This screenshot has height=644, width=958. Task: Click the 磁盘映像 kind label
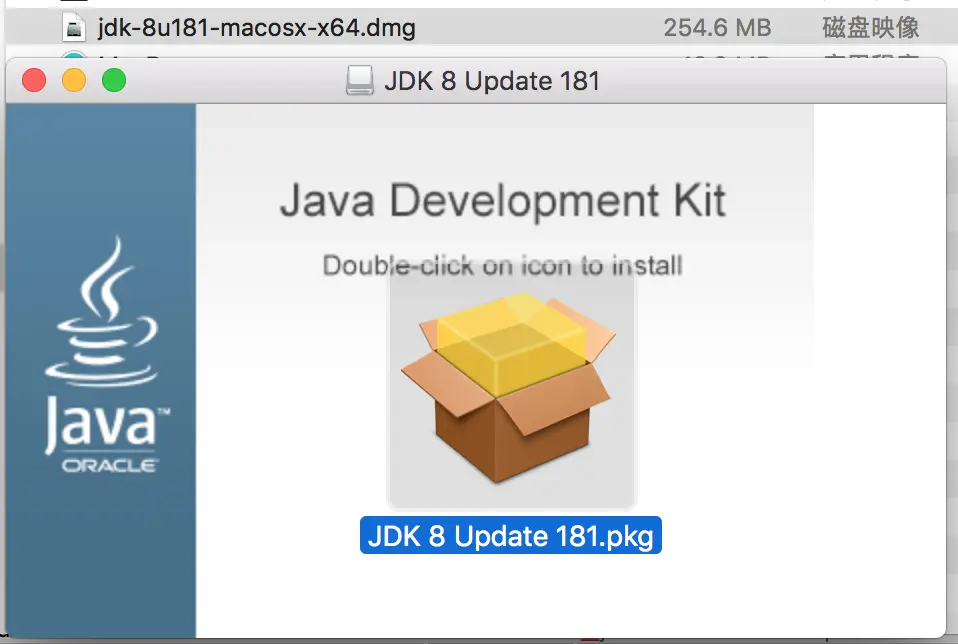pyautogui.click(x=871, y=27)
